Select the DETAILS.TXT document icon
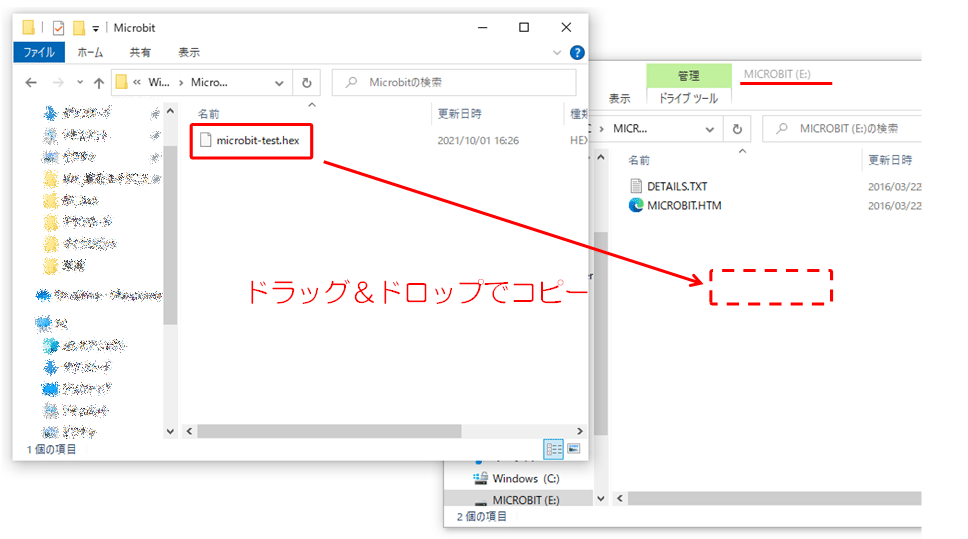The width and height of the screenshot is (968, 539). pos(636,186)
